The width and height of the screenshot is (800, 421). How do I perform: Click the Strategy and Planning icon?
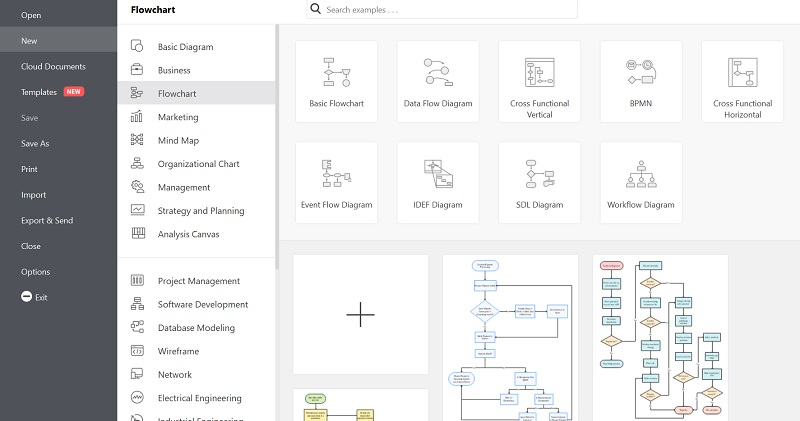137,210
